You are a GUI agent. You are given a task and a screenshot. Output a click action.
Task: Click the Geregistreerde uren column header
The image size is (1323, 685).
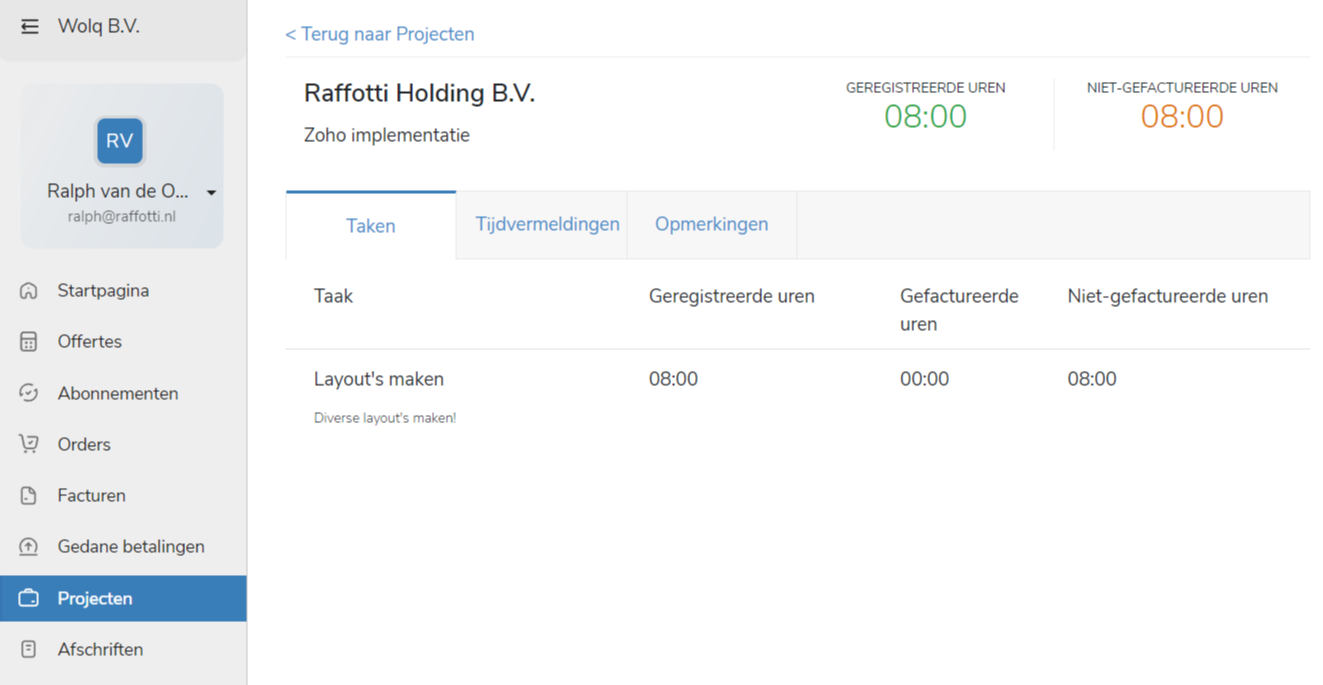coord(732,296)
